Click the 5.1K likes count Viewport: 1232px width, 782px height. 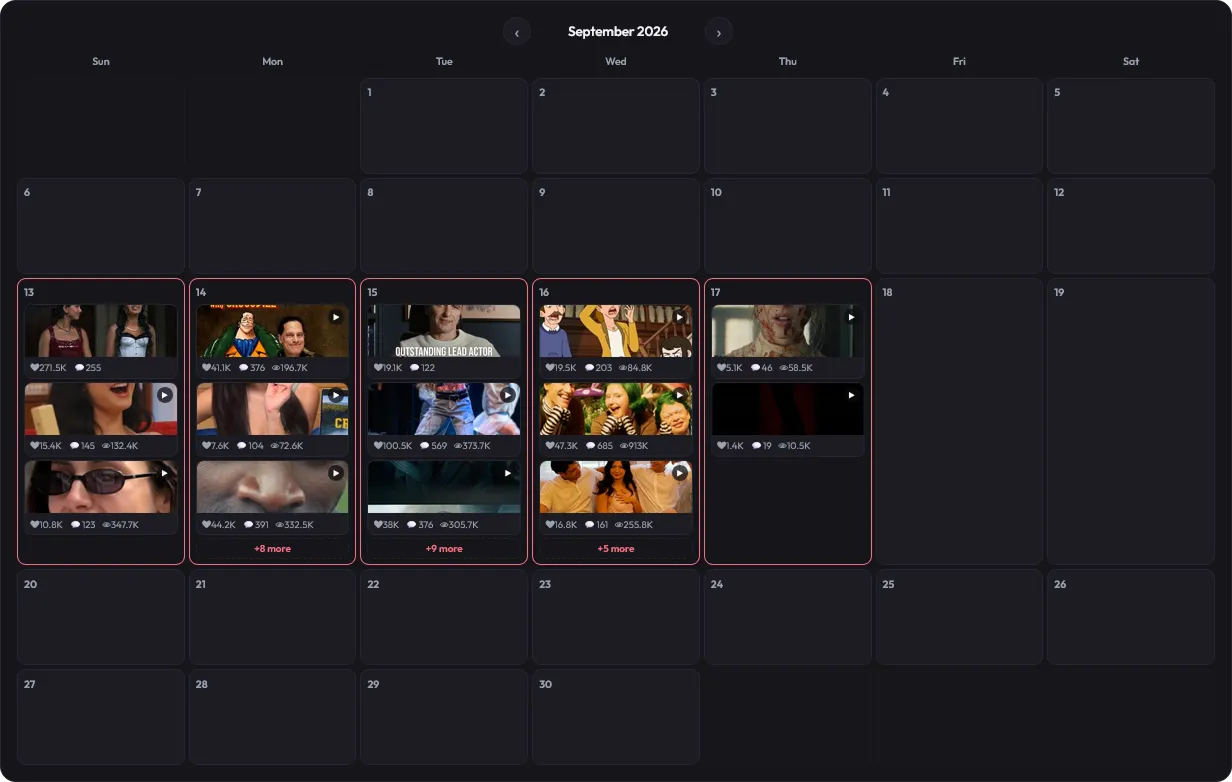tap(735, 368)
